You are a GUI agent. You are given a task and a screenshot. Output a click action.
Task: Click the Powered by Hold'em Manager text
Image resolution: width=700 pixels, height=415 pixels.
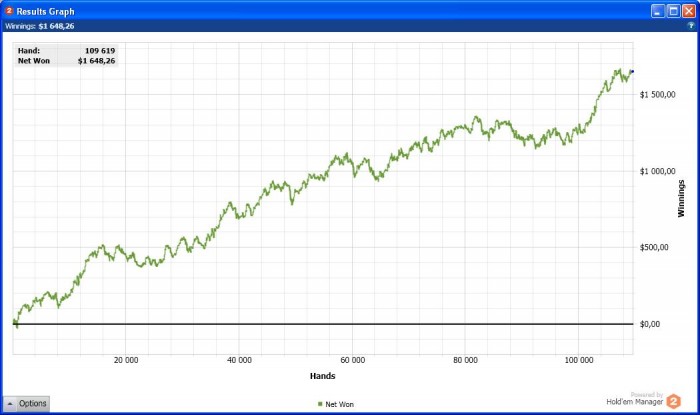pos(635,398)
